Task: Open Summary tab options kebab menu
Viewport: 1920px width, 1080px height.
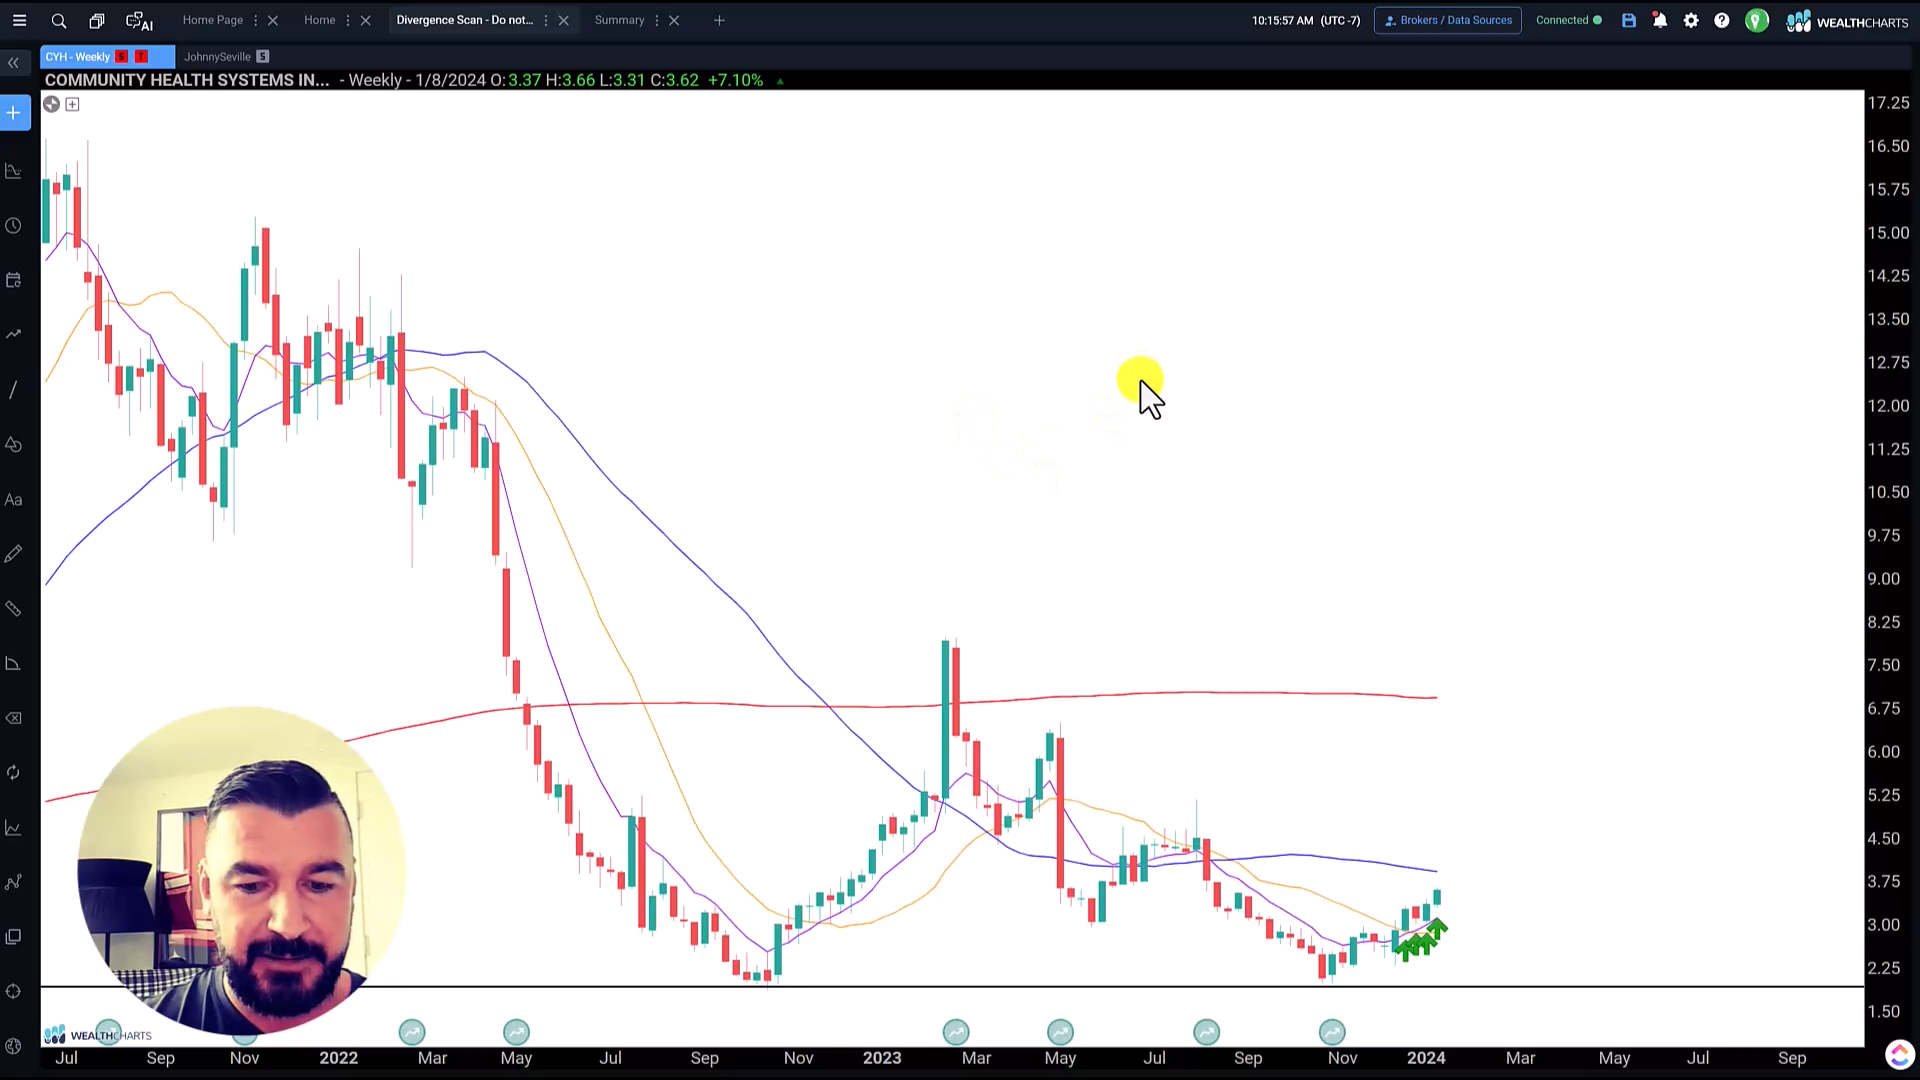Action: click(x=657, y=20)
